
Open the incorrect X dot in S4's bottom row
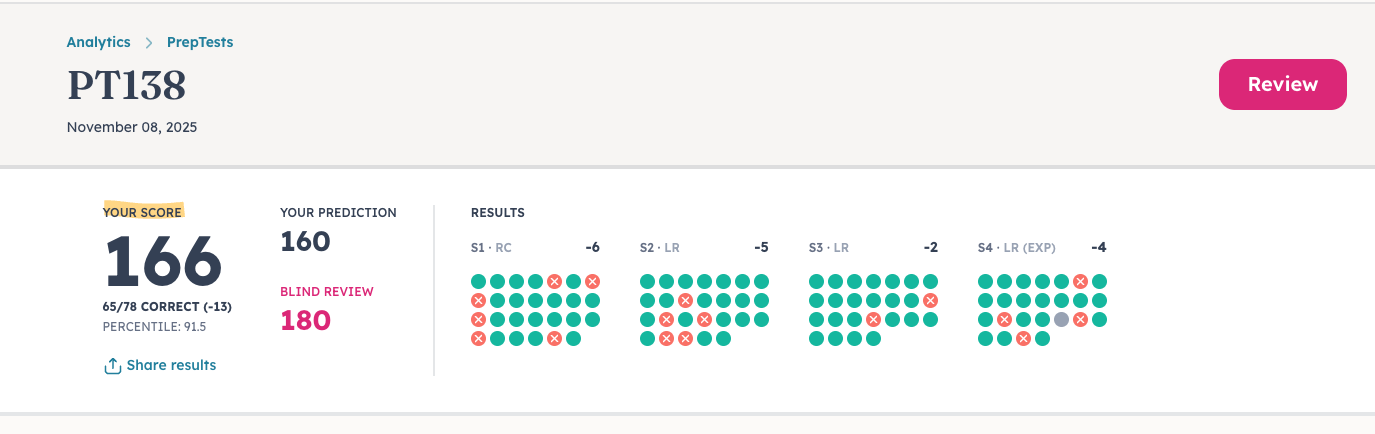[1023, 339]
